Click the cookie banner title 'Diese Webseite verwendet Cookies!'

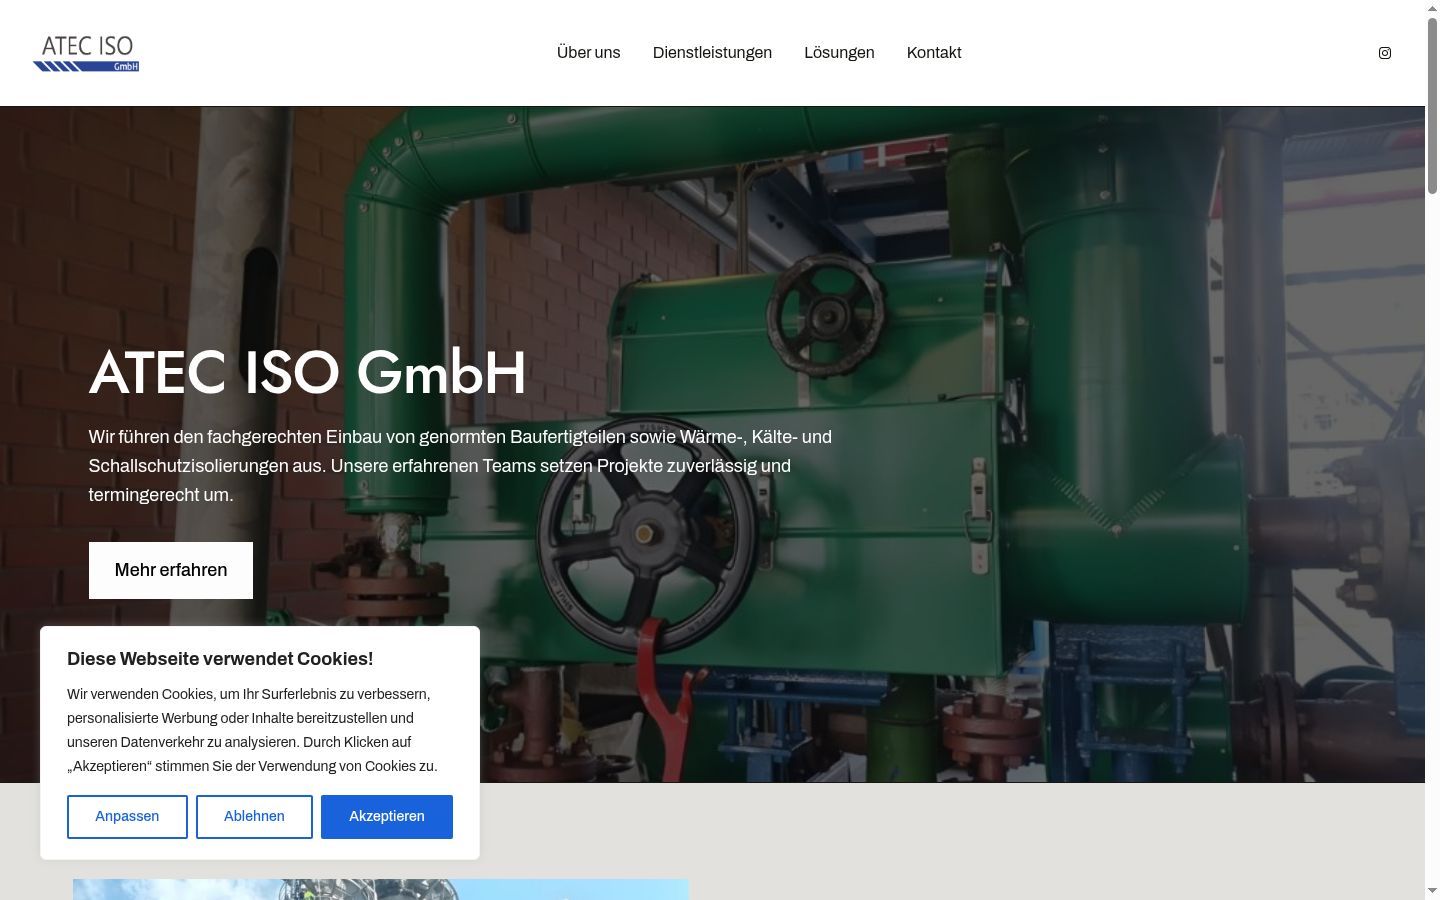point(220,659)
